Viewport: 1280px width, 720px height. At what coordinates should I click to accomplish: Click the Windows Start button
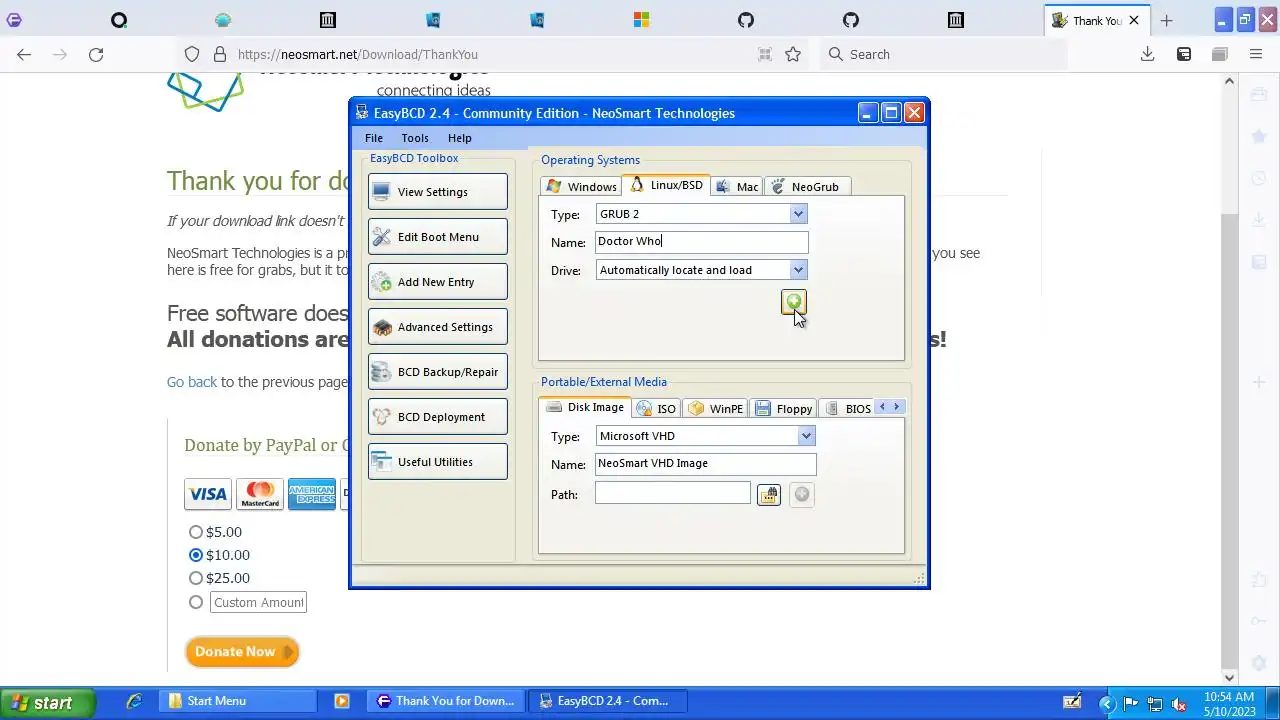coord(48,702)
